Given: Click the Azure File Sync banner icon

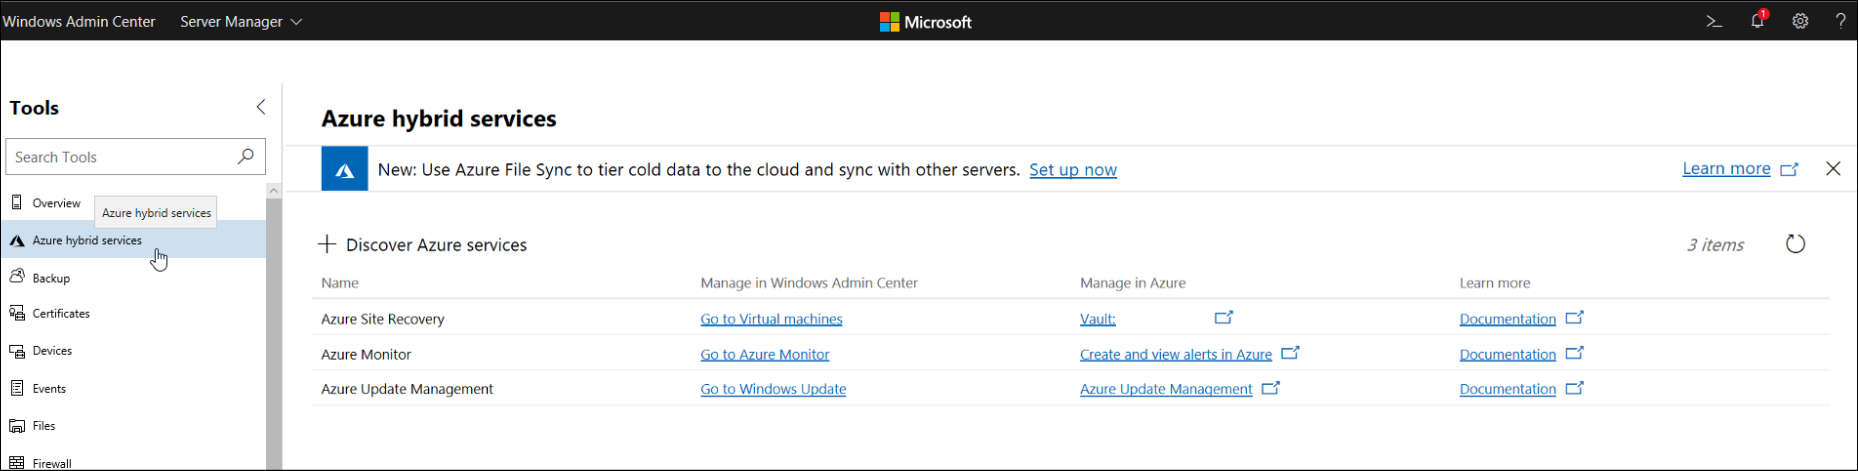Looking at the screenshot, I should point(345,169).
